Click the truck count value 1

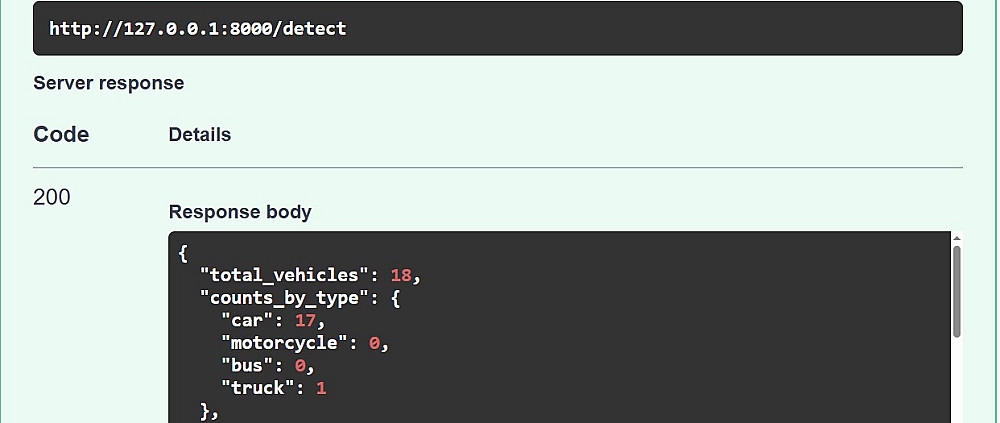pos(321,388)
